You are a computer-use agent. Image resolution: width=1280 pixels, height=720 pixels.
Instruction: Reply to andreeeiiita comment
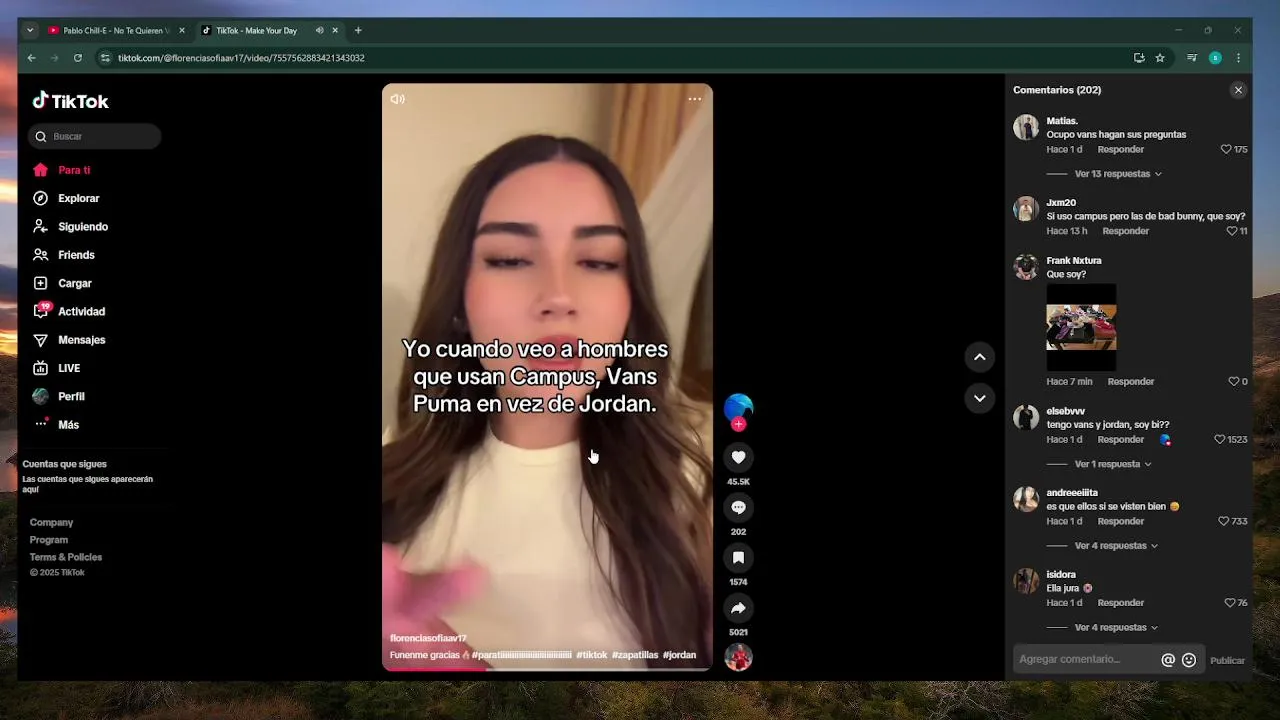[x=1120, y=521]
